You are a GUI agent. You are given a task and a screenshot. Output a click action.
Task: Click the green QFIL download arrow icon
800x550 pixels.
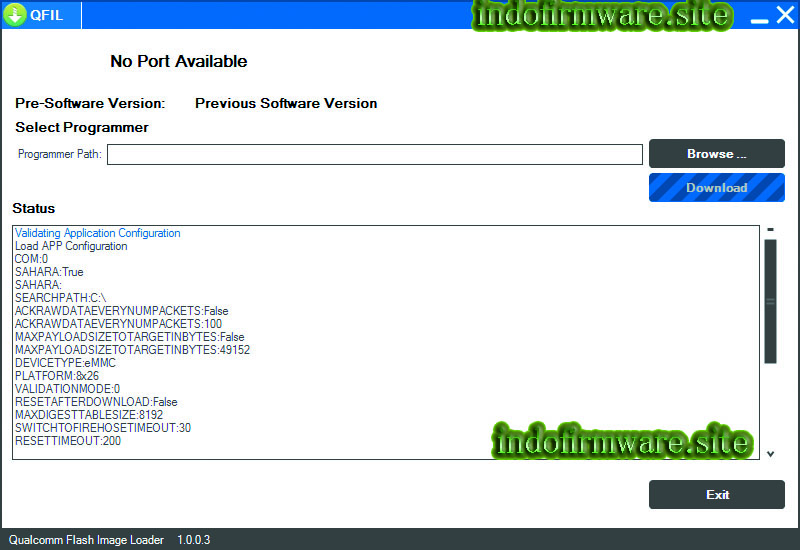[15, 15]
